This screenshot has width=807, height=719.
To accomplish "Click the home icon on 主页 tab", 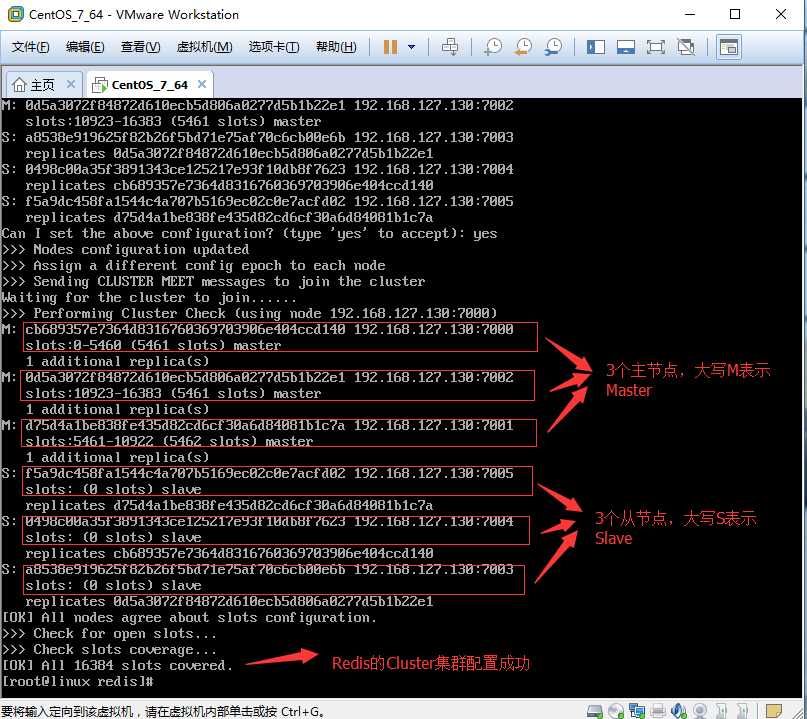I will point(19,84).
